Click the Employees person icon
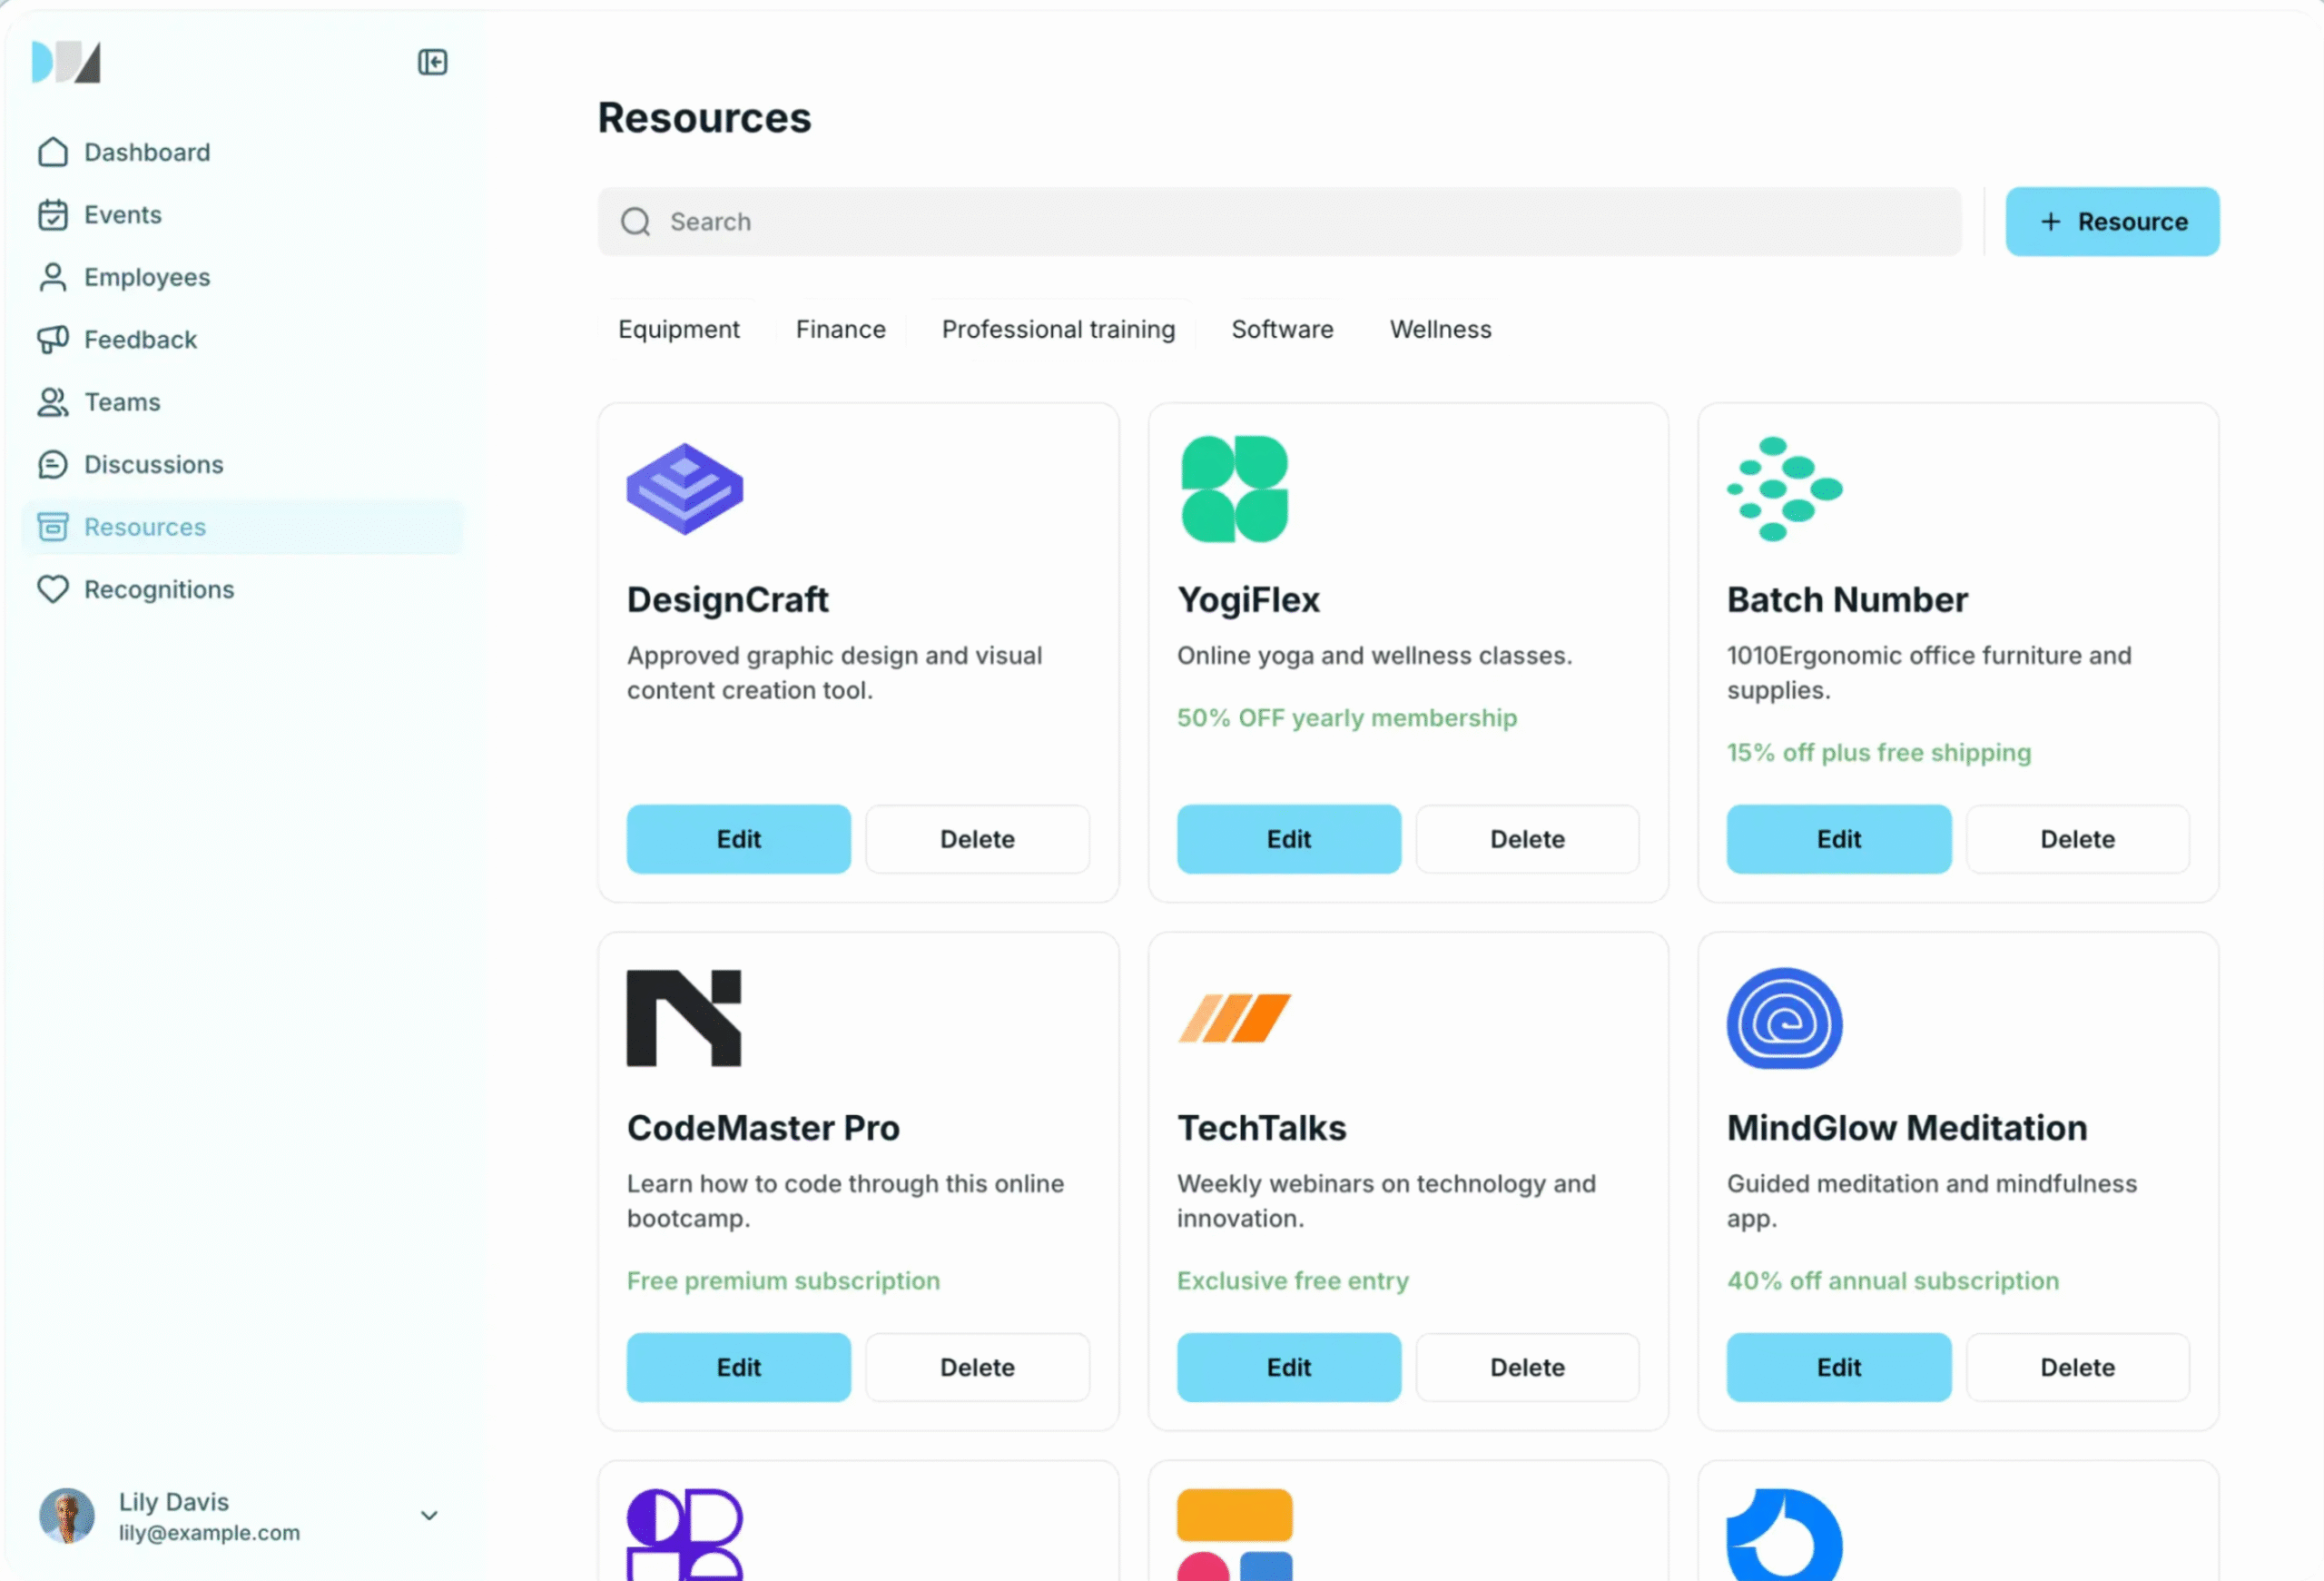Image resolution: width=2324 pixels, height=1581 pixels. pyautogui.click(x=53, y=277)
